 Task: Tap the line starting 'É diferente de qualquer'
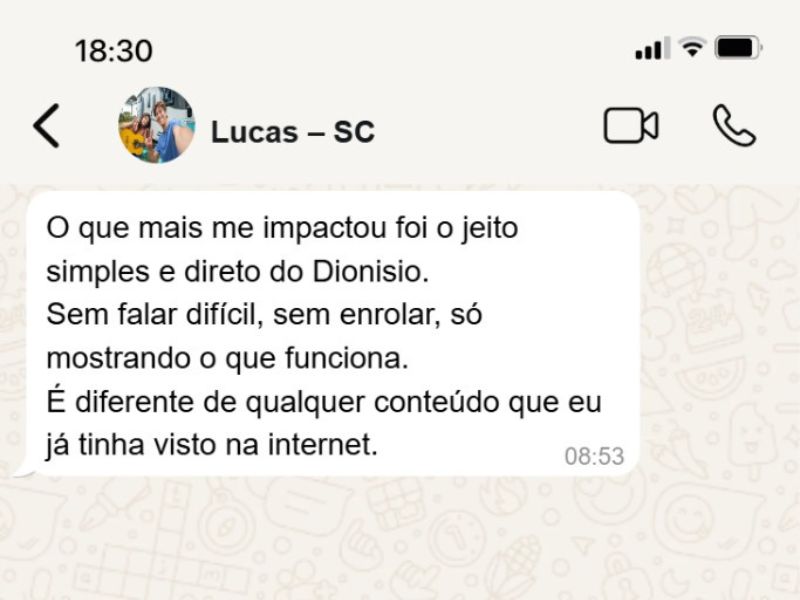click(324, 402)
